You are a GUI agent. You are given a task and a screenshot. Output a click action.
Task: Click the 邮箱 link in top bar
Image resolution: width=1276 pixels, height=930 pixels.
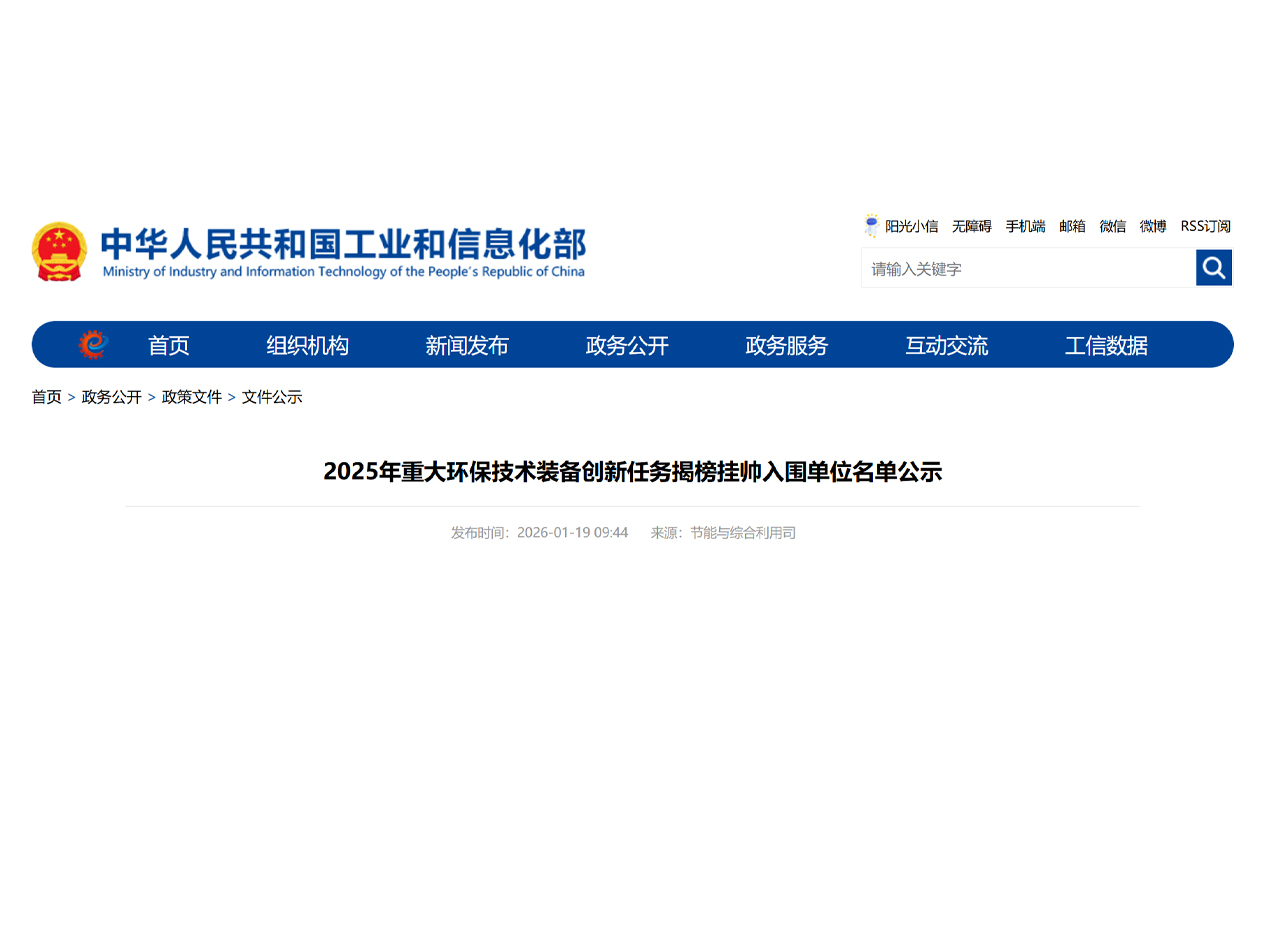point(1072,227)
